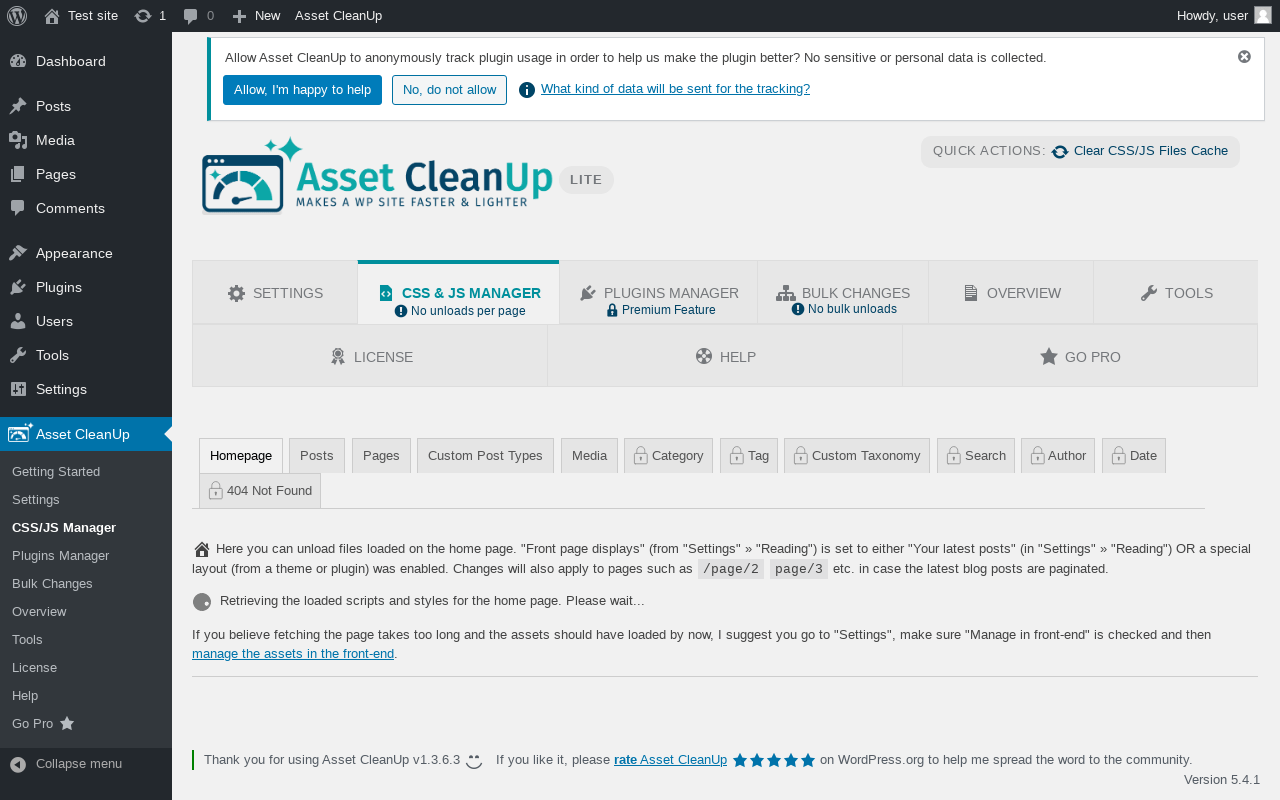Open the LICENSE tab
This screenshot has width=1280, height=800.
[x=370, y=356]
